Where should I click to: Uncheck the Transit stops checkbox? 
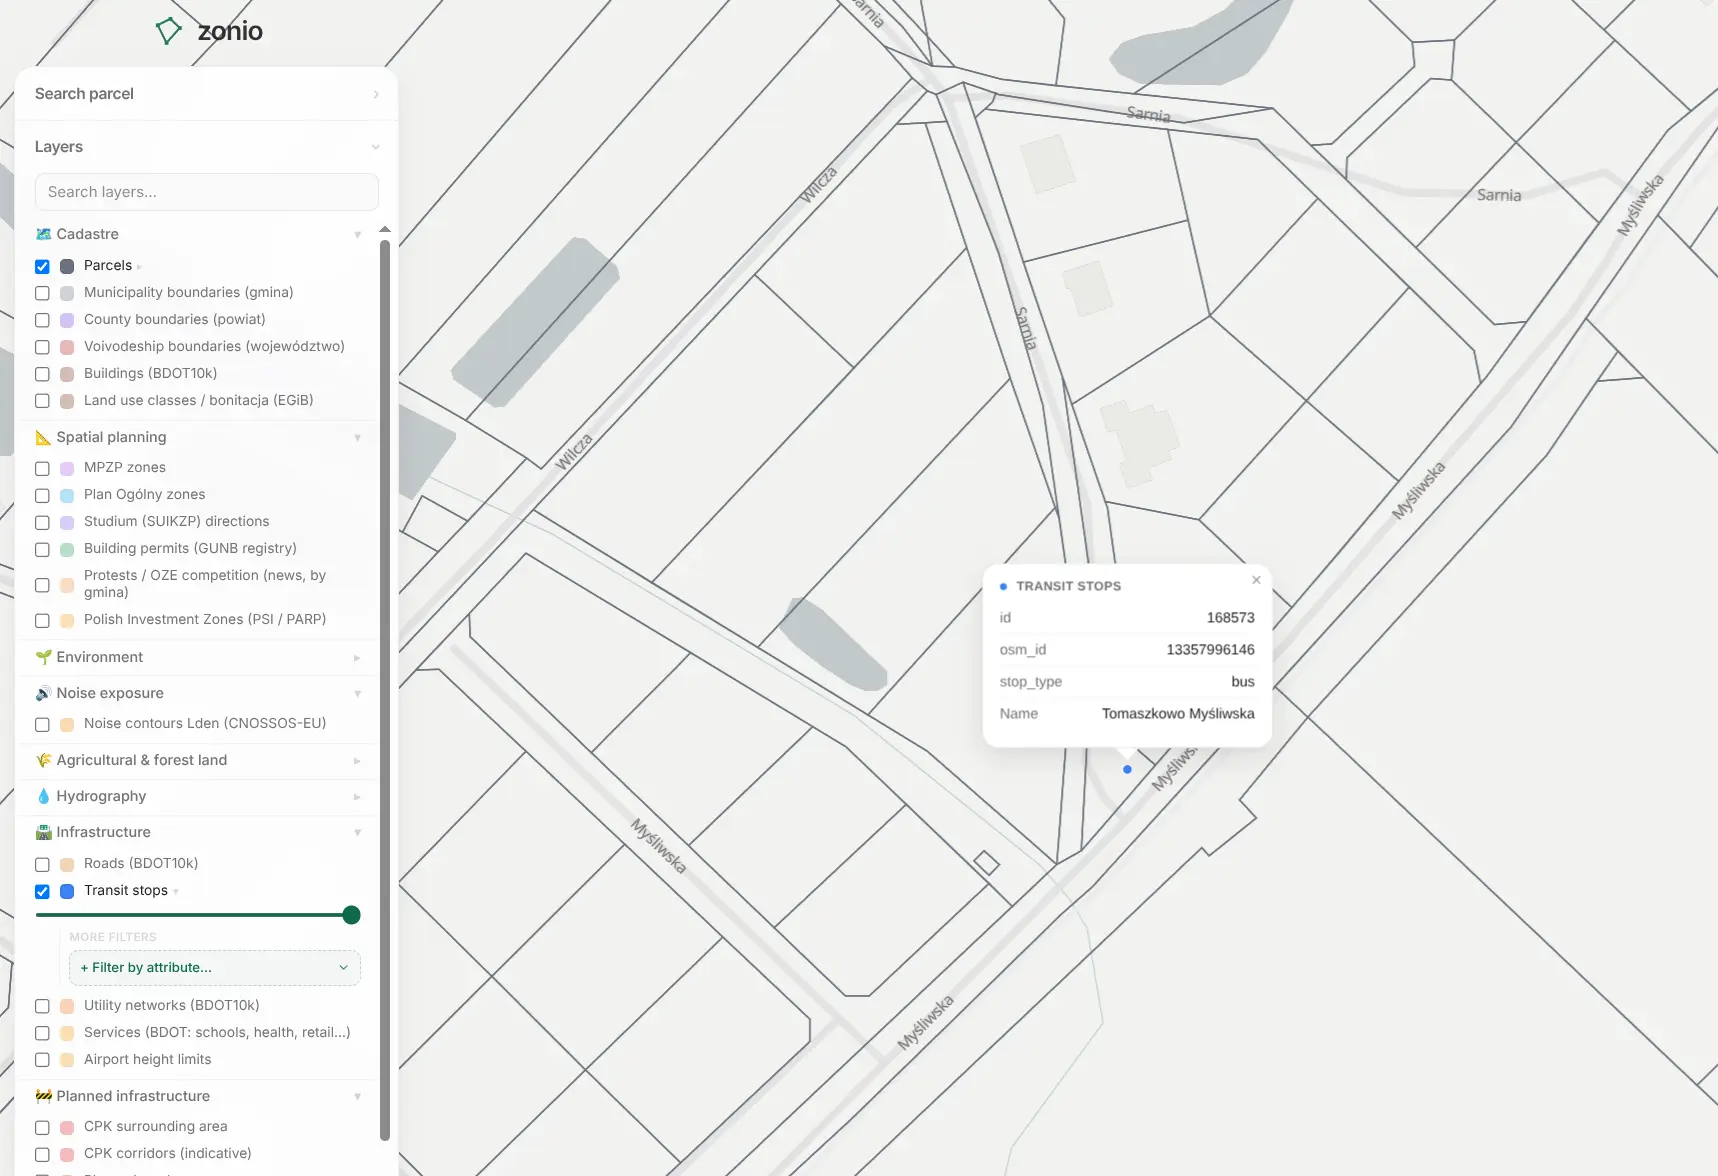coord(42,891)
